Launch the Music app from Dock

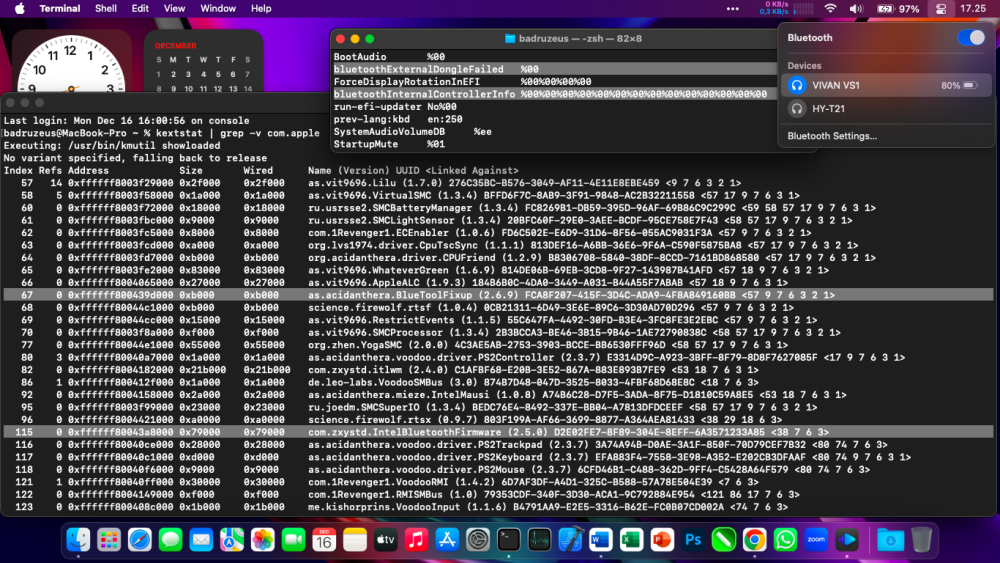(x=416, y=540)
